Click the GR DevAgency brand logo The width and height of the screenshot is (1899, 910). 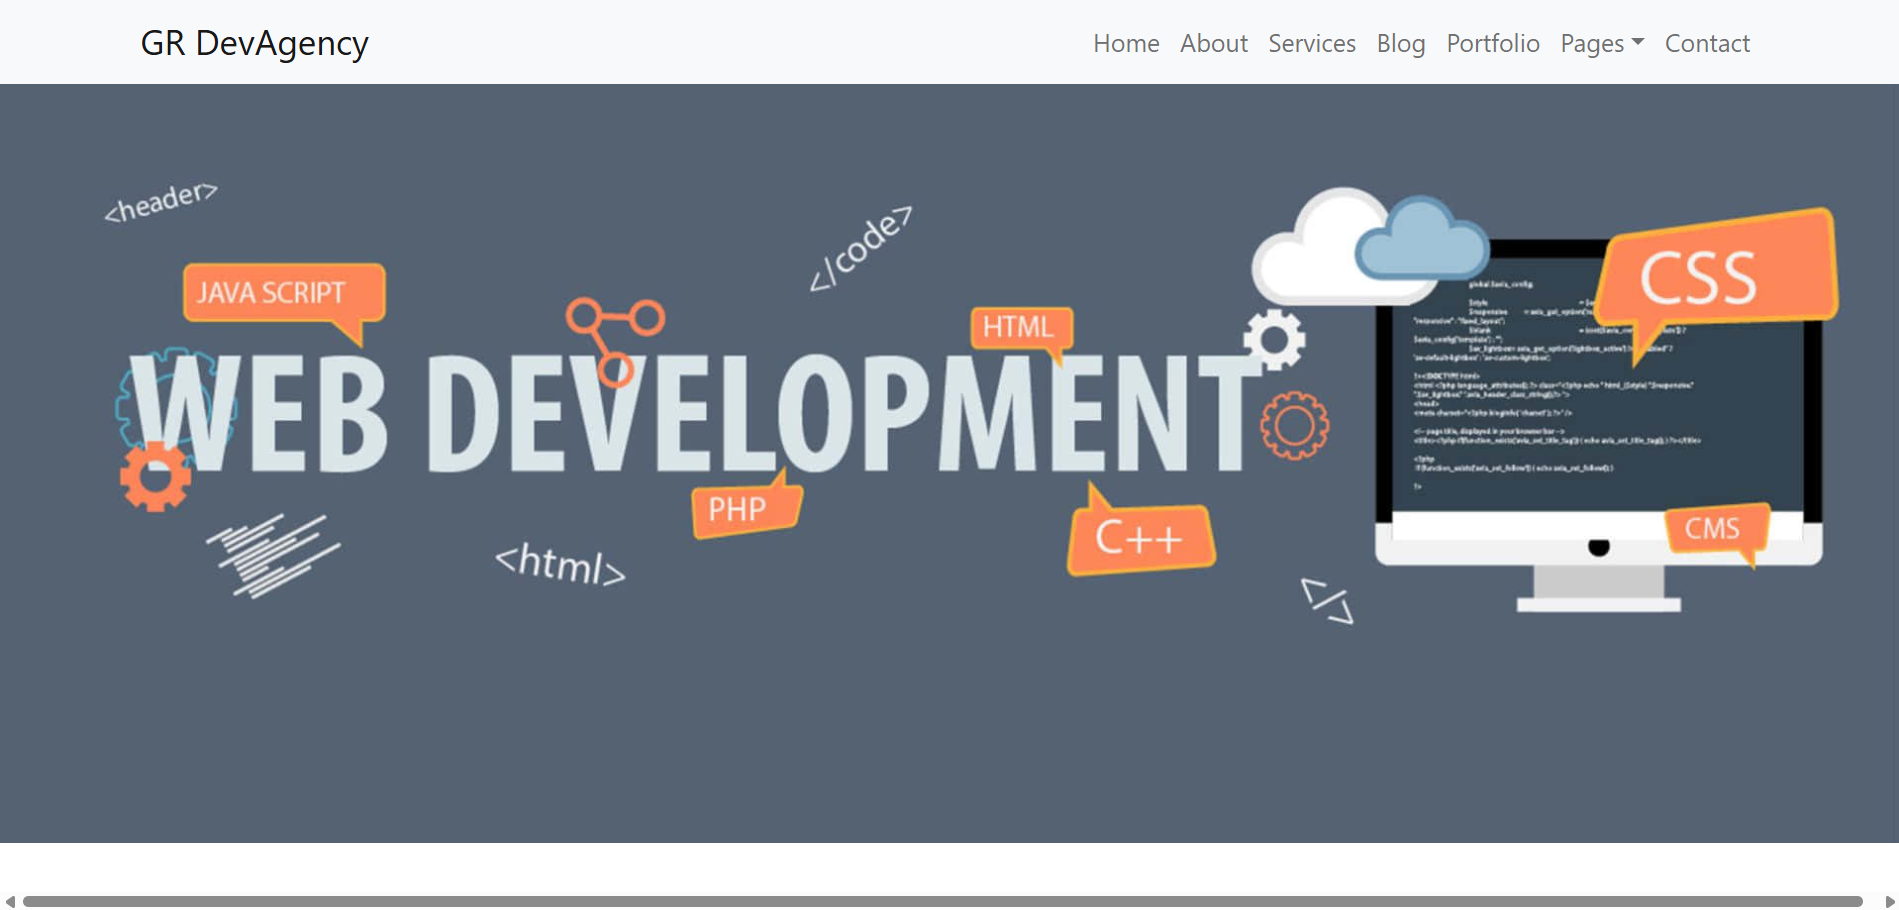(254, 43)
